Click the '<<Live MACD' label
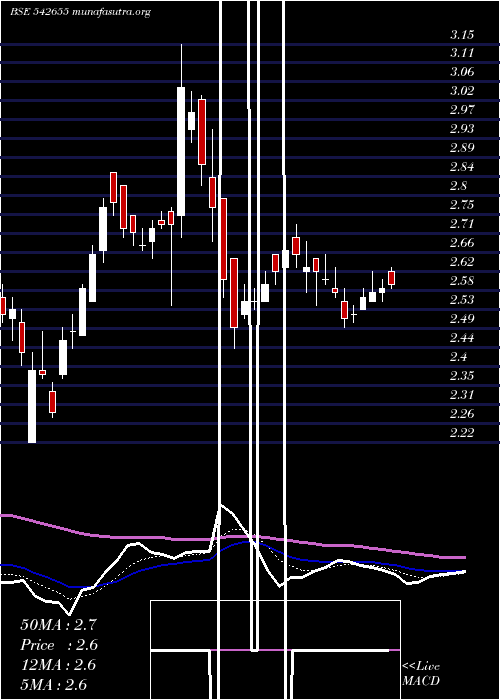500x700 pixels. [x=421, y=674]
